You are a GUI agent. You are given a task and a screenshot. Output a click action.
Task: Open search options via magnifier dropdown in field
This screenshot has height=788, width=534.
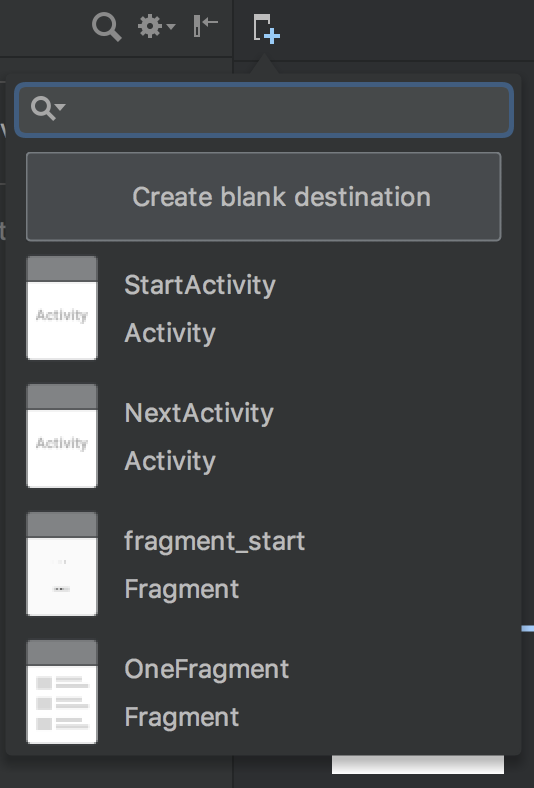(48, 108)
